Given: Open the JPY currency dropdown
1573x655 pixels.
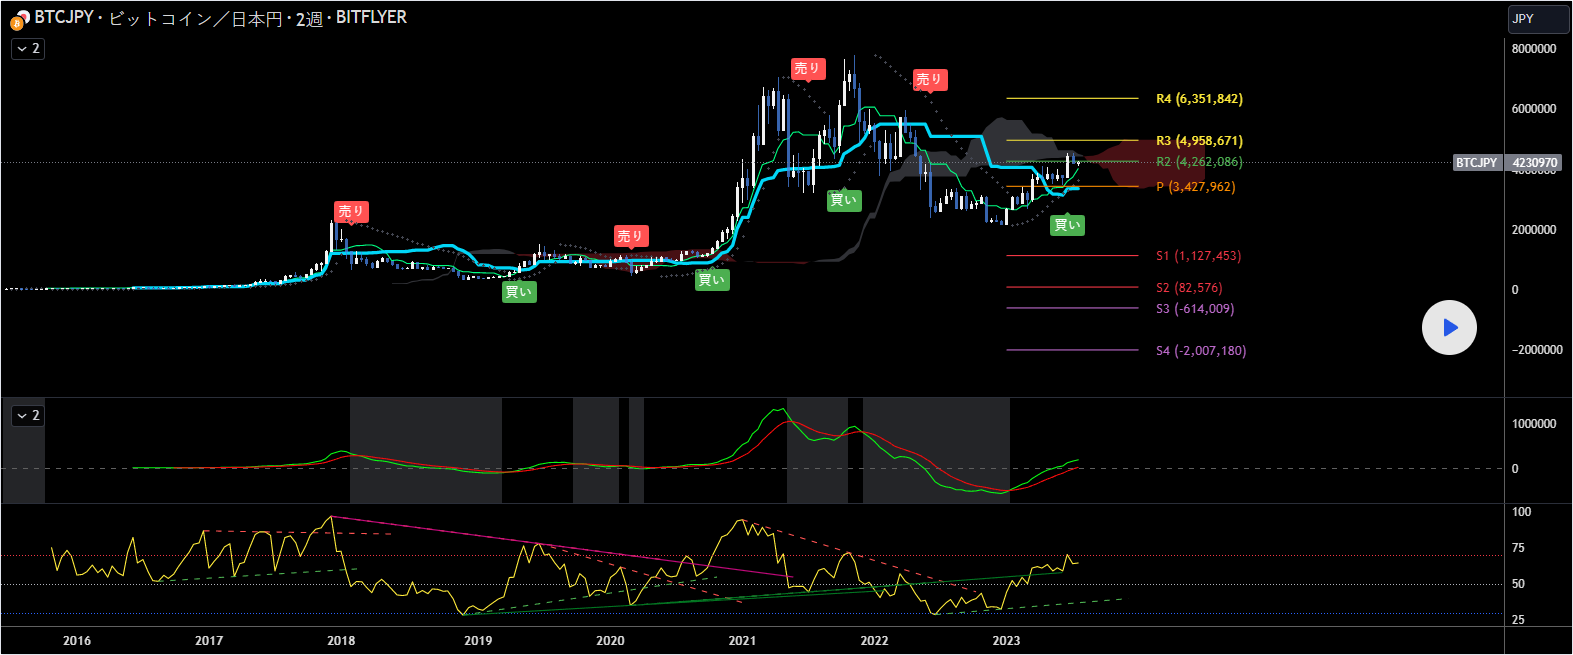Looking at the screenshot, I should (1537, 19).
